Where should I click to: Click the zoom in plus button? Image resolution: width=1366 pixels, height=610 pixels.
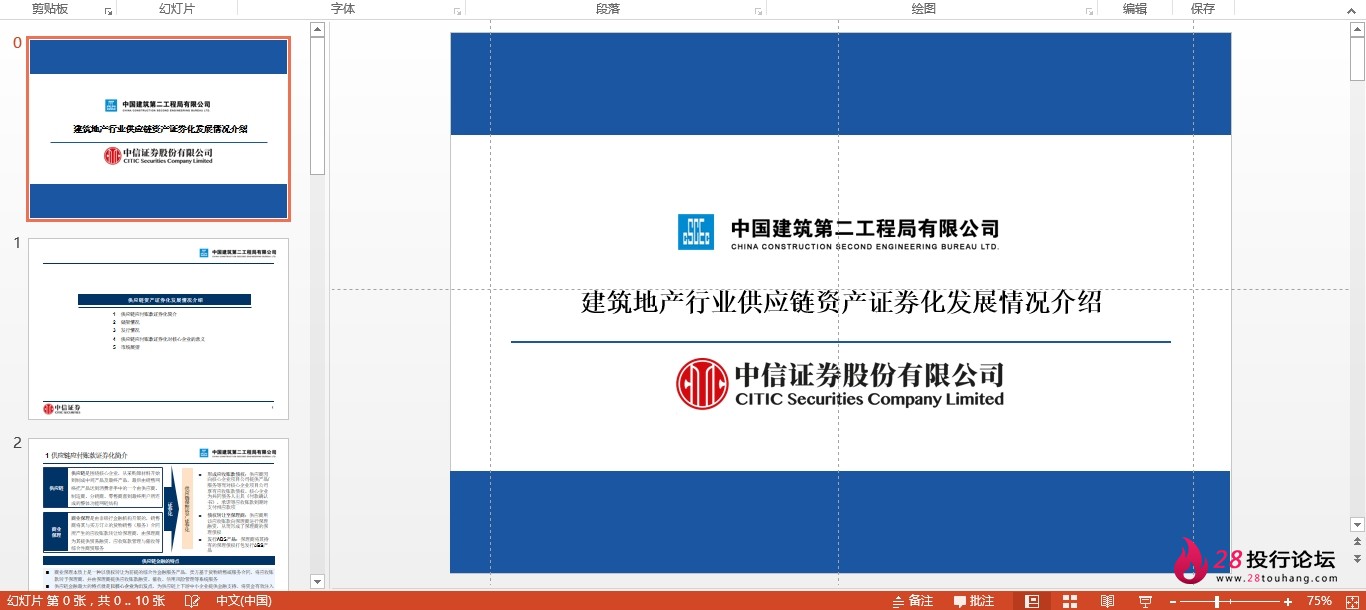[x=1289, y=601]
